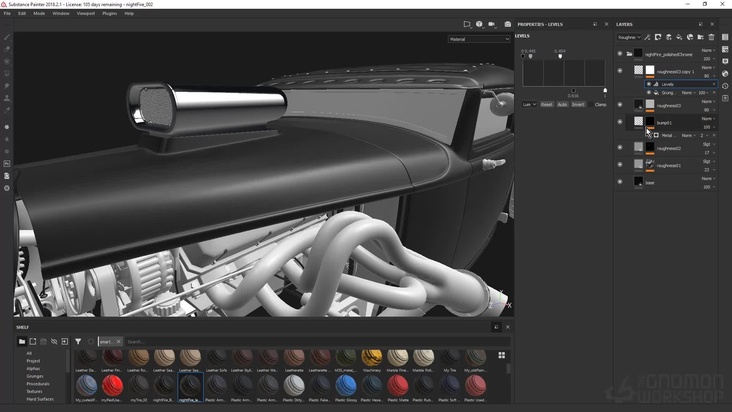Open the Viewport menu
Screen dimensions: 732x412
(x=86, y=13)
